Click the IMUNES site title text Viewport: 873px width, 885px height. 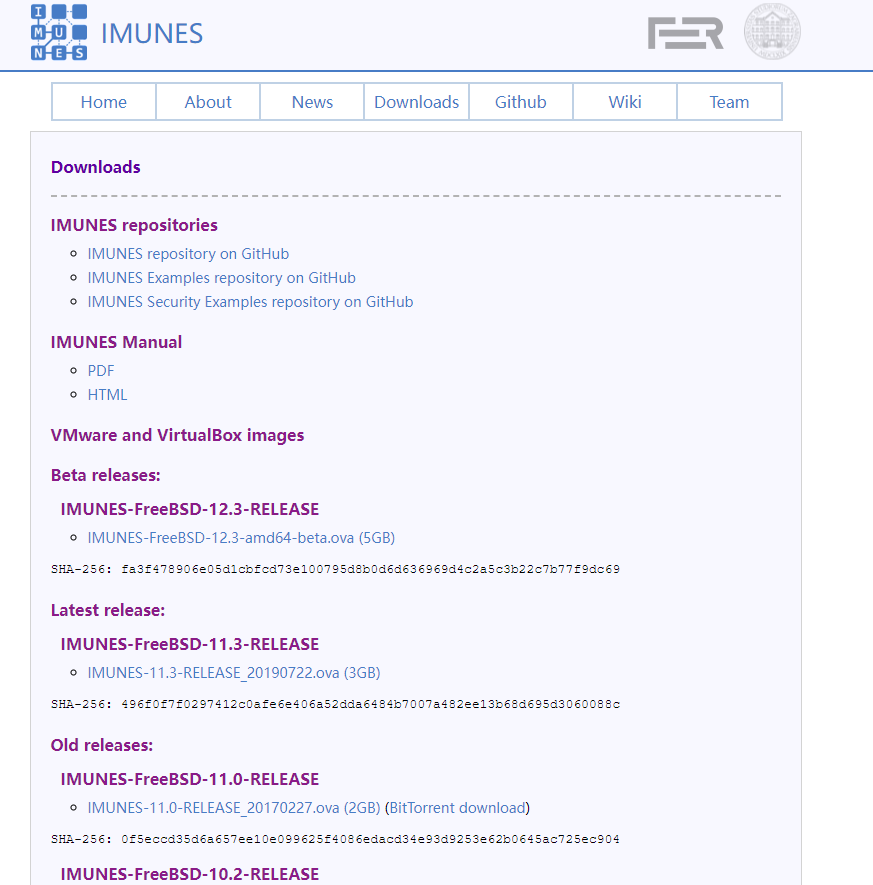(152, 33)
